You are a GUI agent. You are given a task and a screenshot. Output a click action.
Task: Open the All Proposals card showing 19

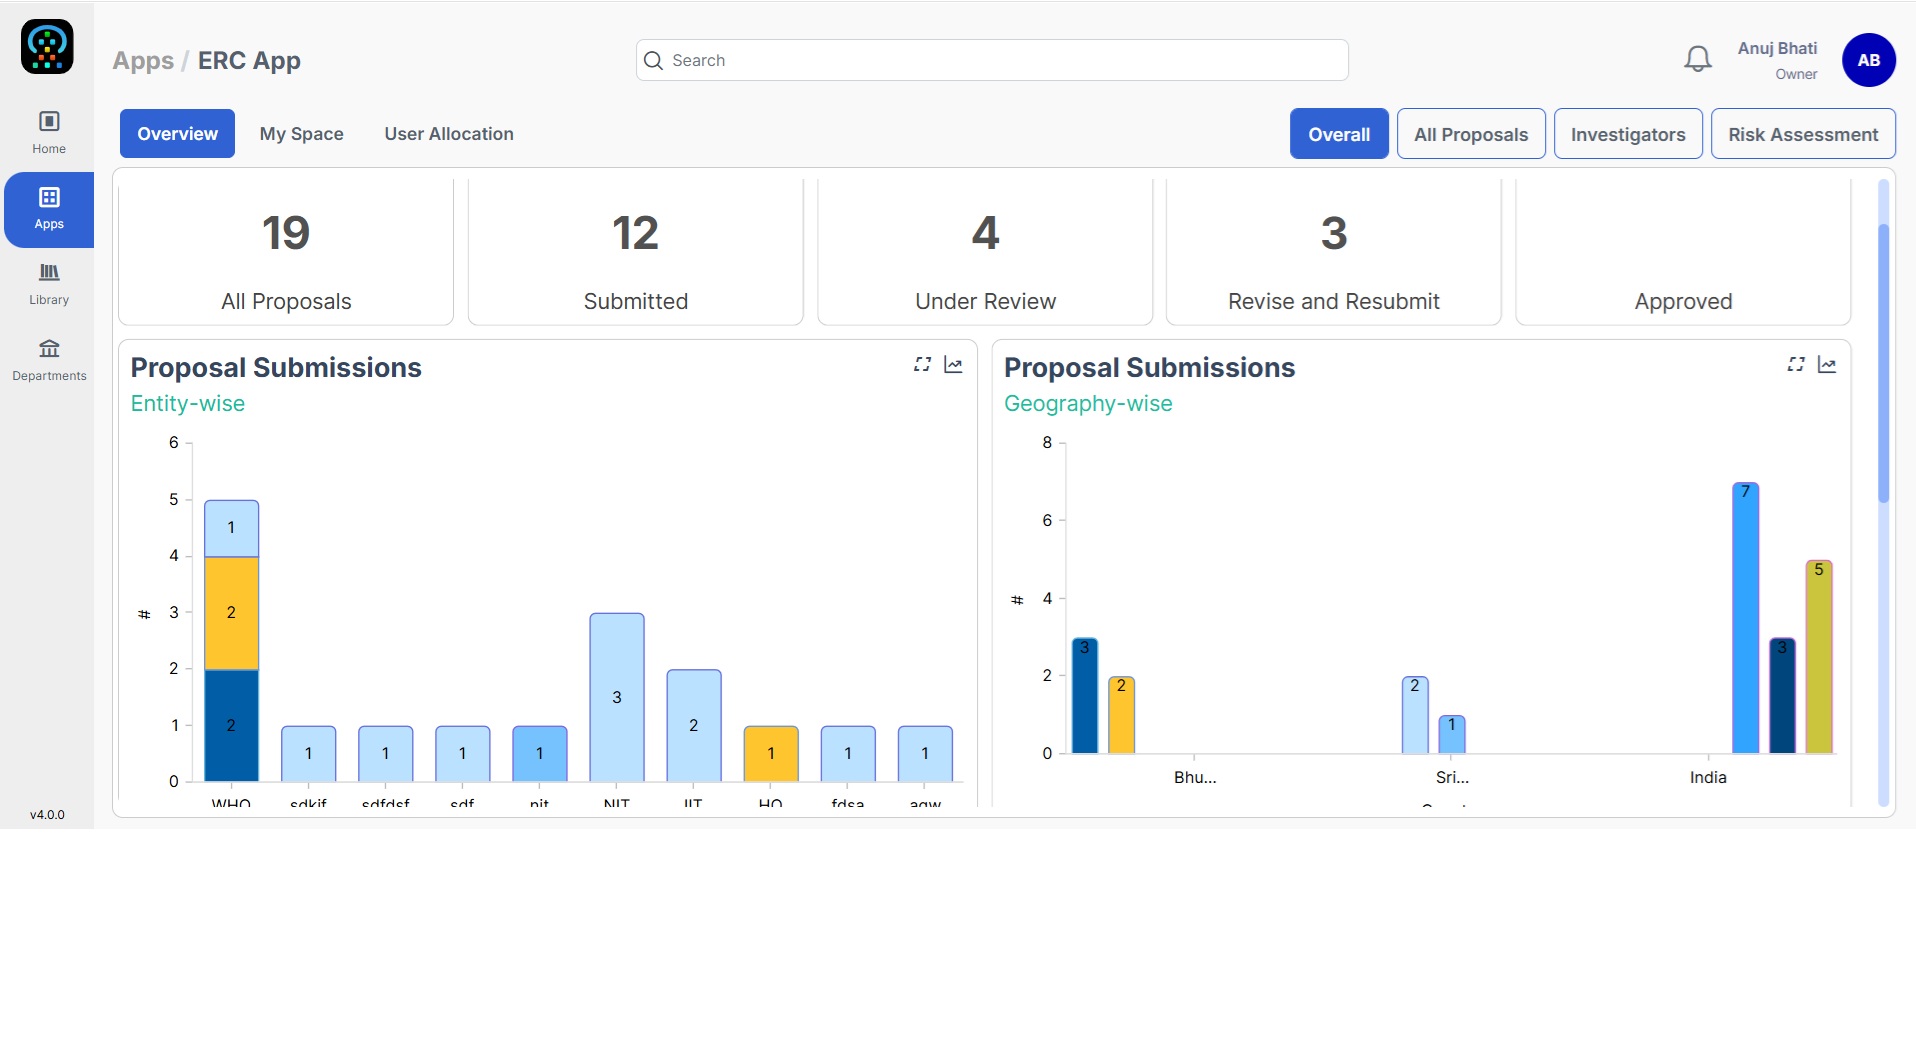point(286,252)
